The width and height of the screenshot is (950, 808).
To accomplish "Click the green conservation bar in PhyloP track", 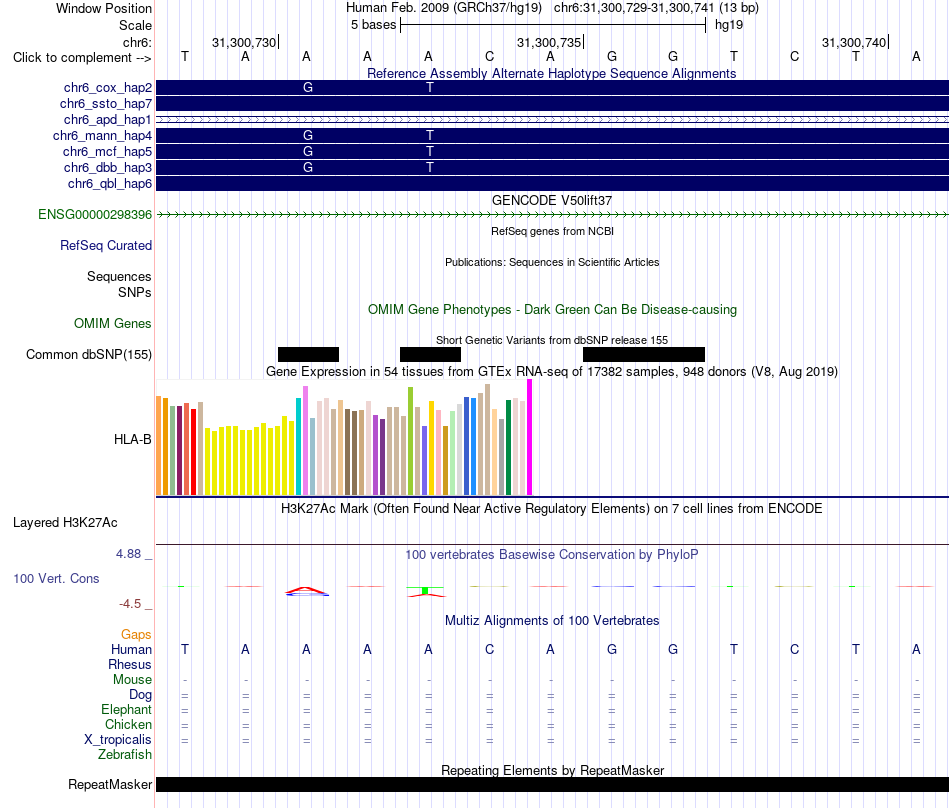I will pos(425,591).
